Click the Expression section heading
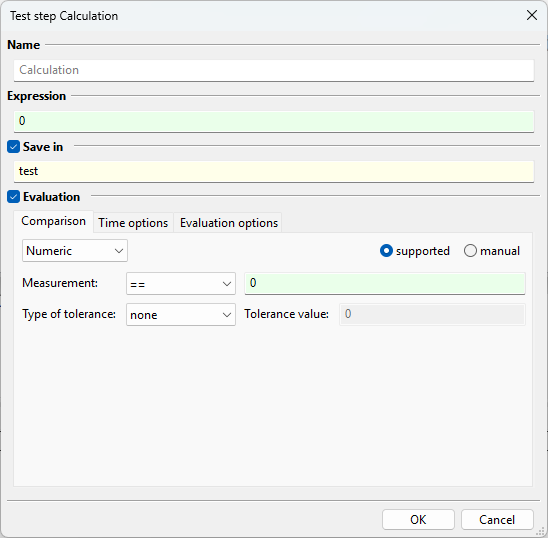 pyautogui.click(x=37, y=96)
